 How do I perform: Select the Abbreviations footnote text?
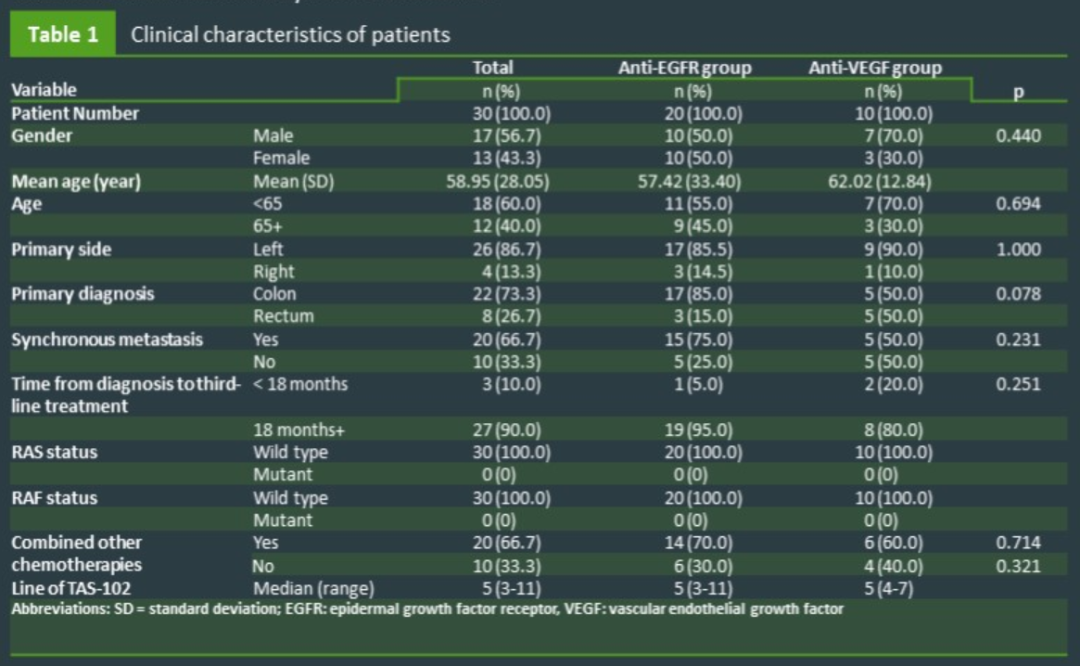click(427, 608)
